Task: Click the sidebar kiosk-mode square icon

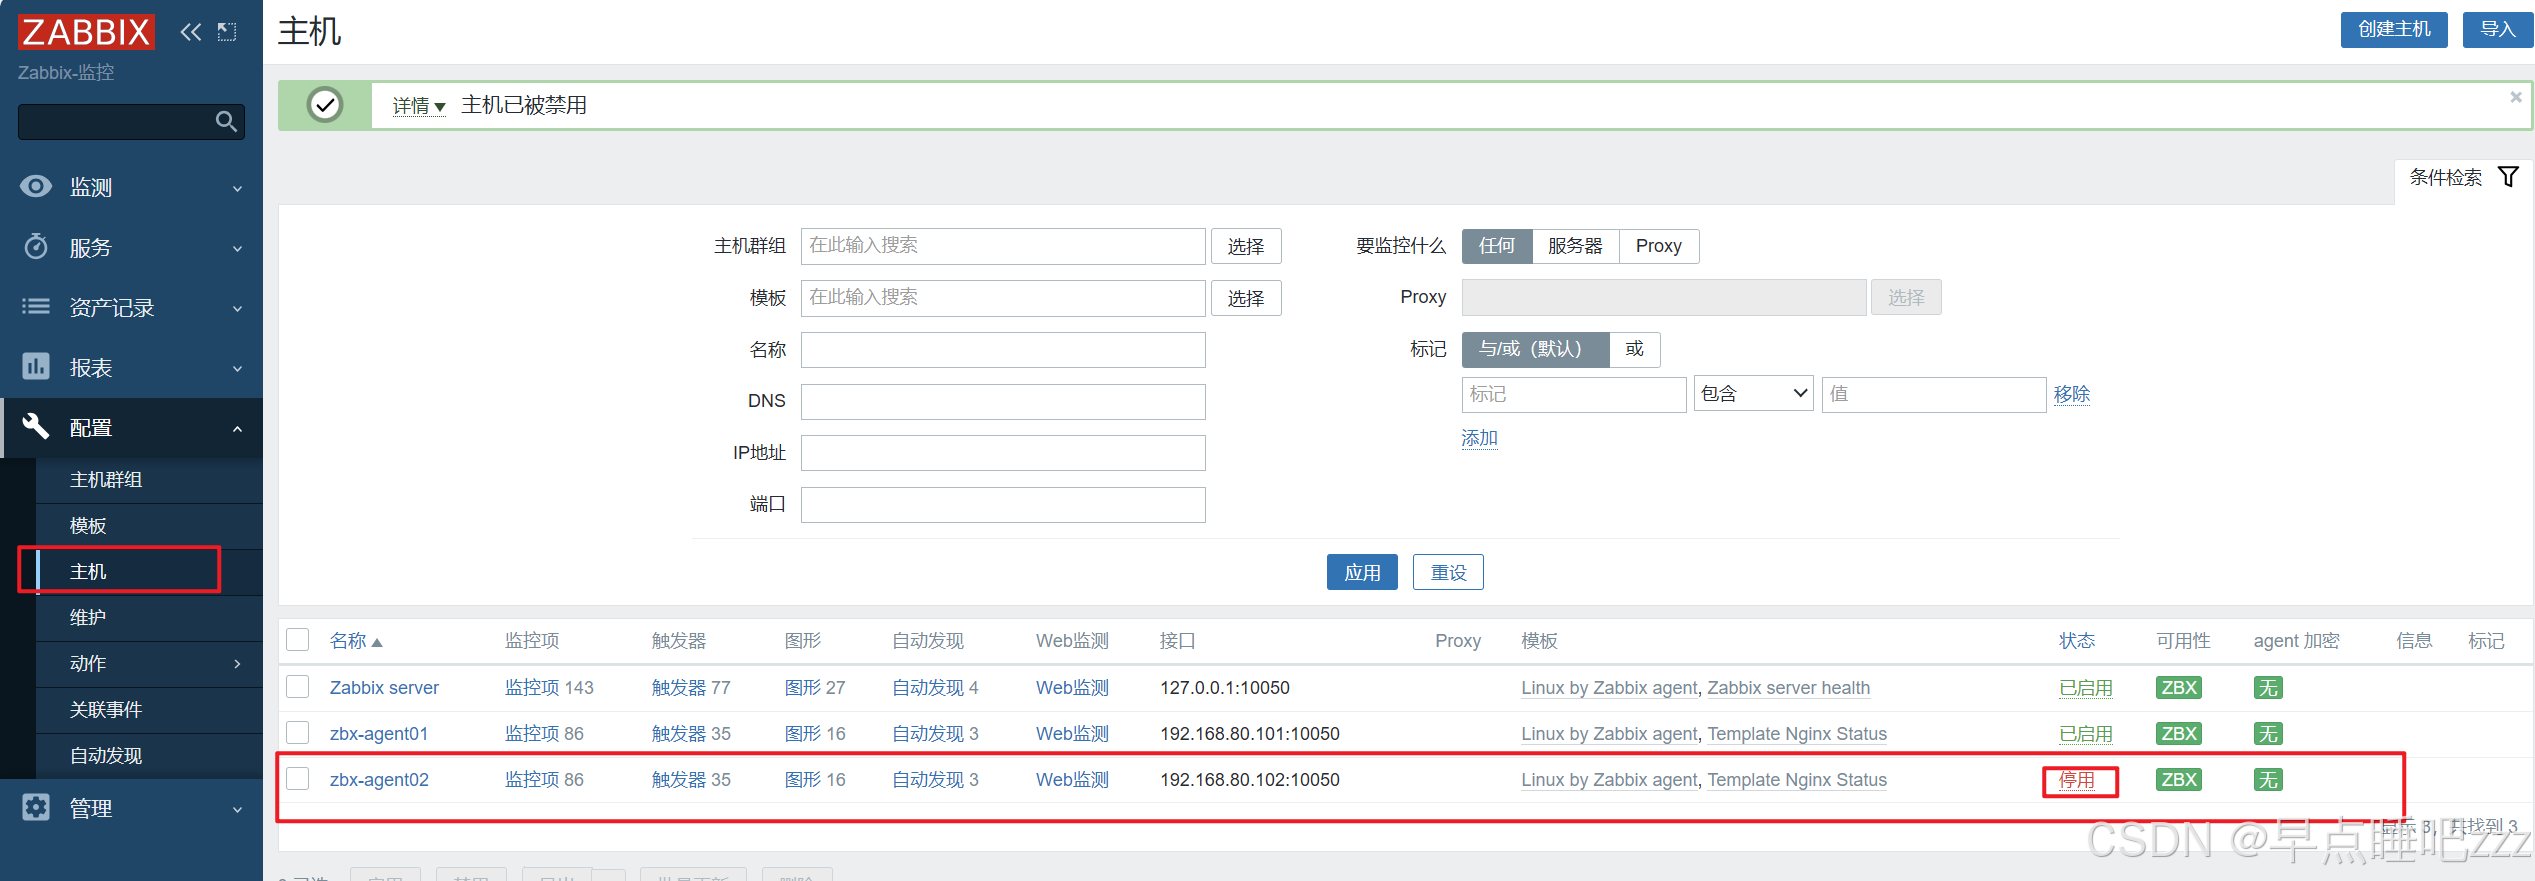Action: [227, 32]
